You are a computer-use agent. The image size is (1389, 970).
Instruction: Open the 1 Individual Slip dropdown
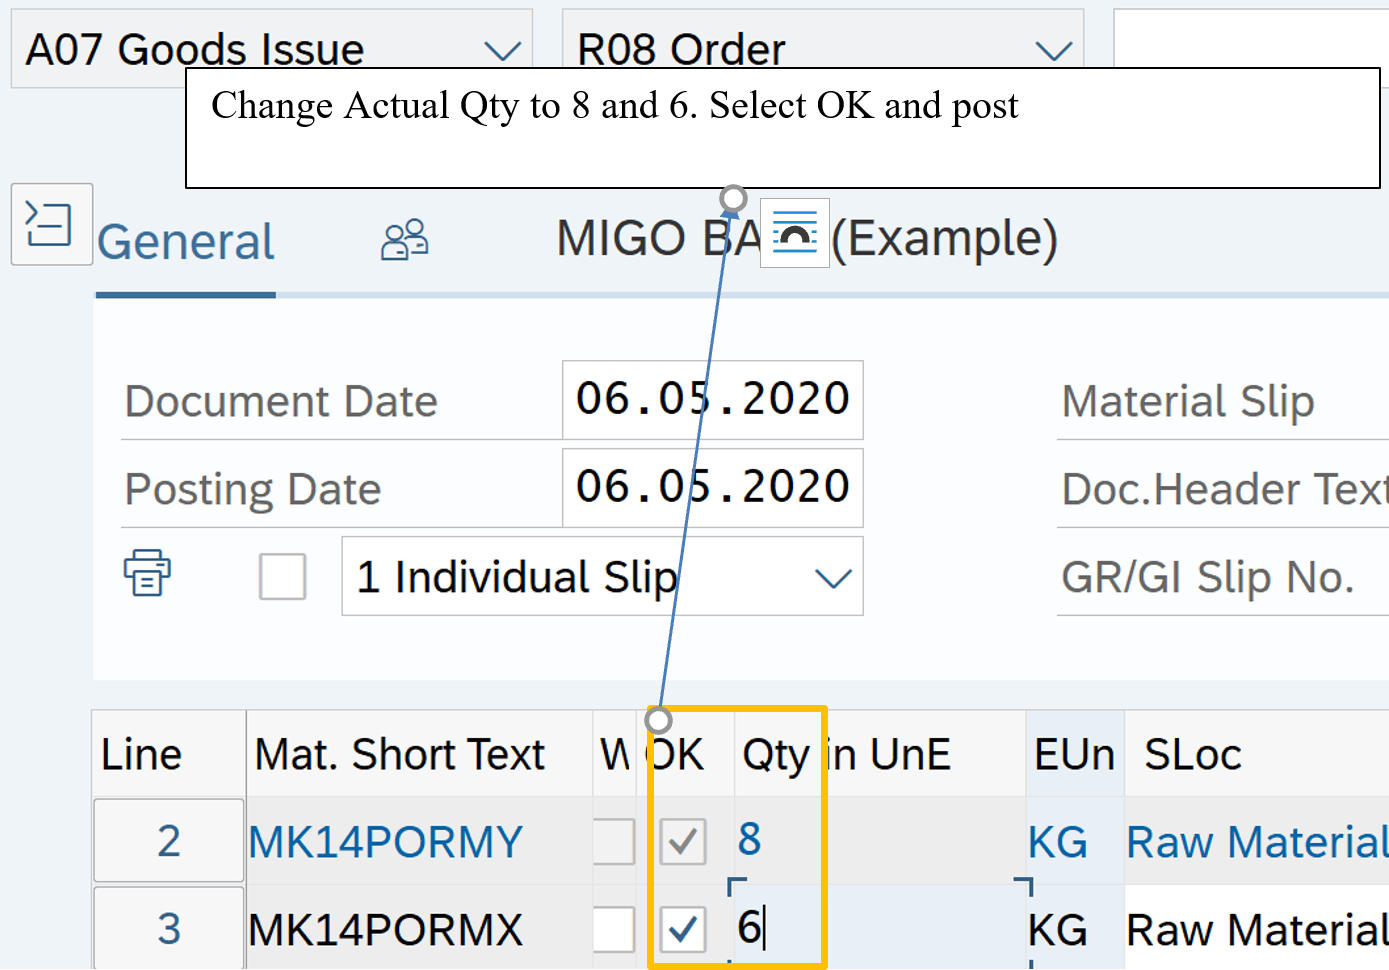click(832, 577)
